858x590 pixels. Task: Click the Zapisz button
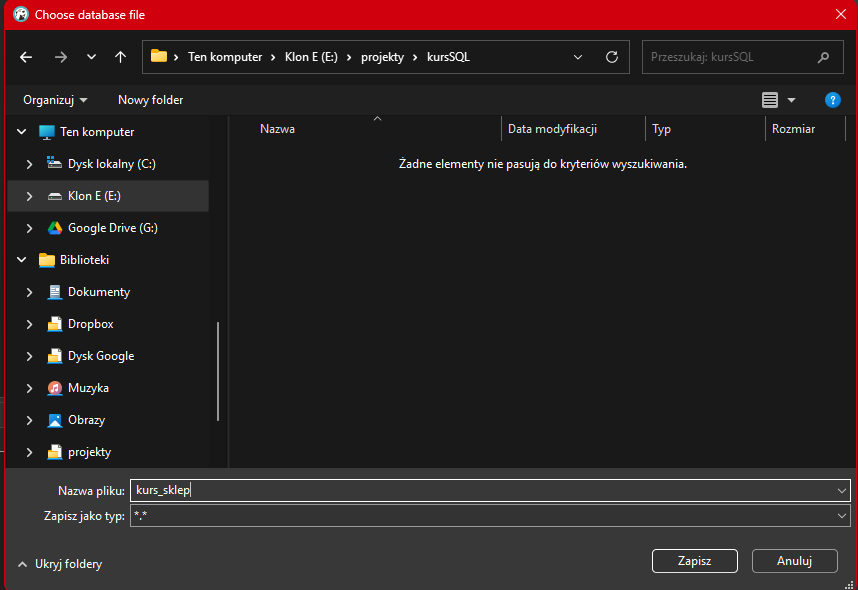pyautogui.click(x=694, y=561)
